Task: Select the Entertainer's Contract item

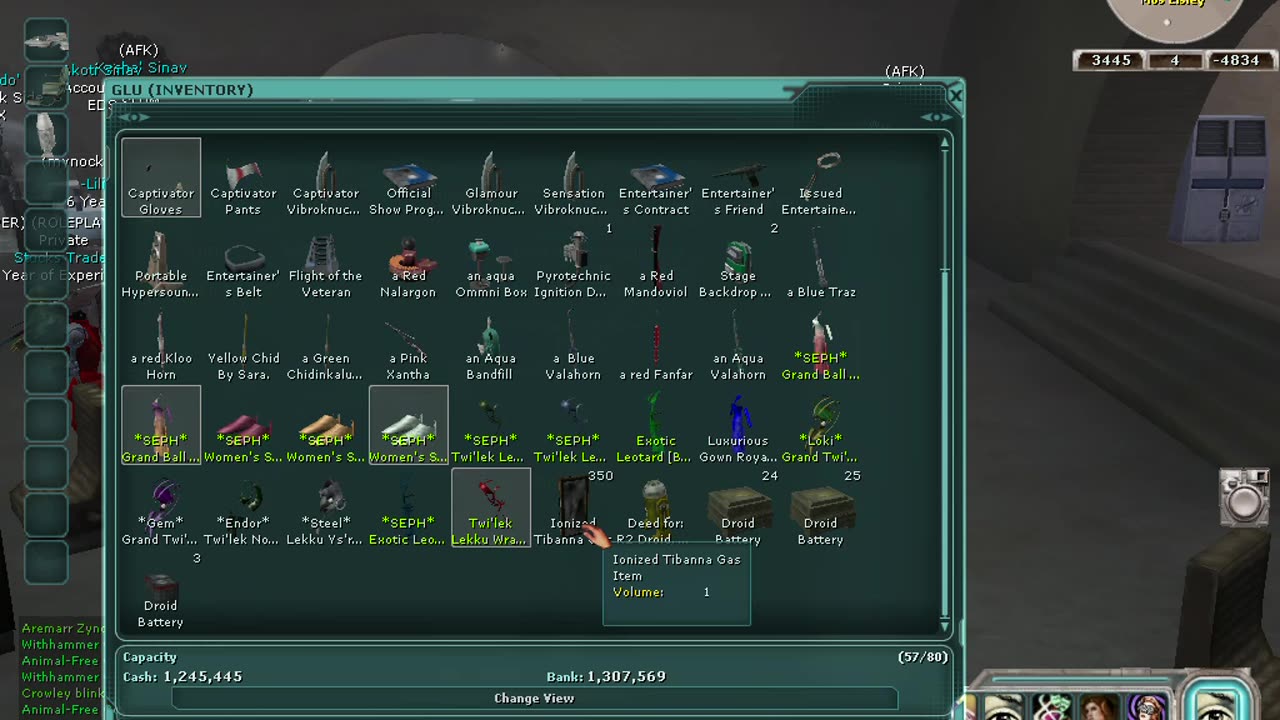Action: point(655,178)
